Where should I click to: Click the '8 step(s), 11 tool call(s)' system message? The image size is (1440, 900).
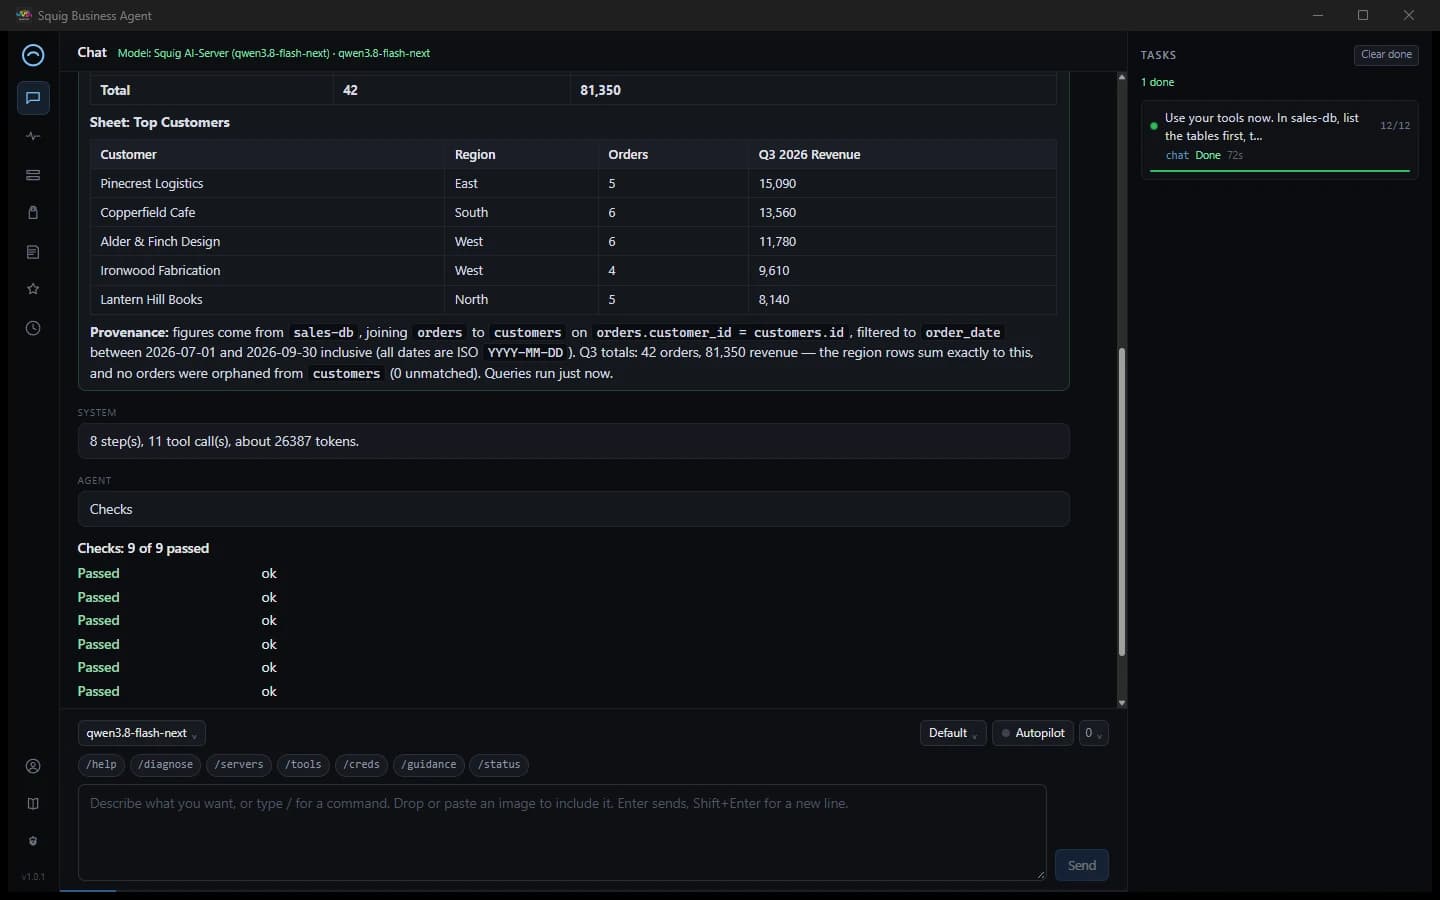coord(573,441)
